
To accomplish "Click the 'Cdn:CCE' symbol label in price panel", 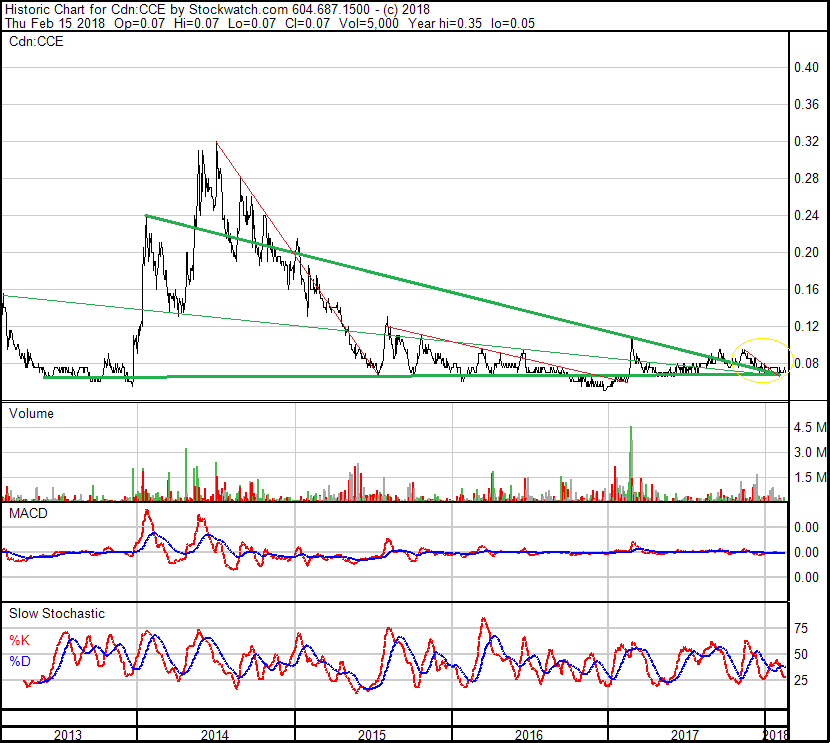I will (36, 42).
